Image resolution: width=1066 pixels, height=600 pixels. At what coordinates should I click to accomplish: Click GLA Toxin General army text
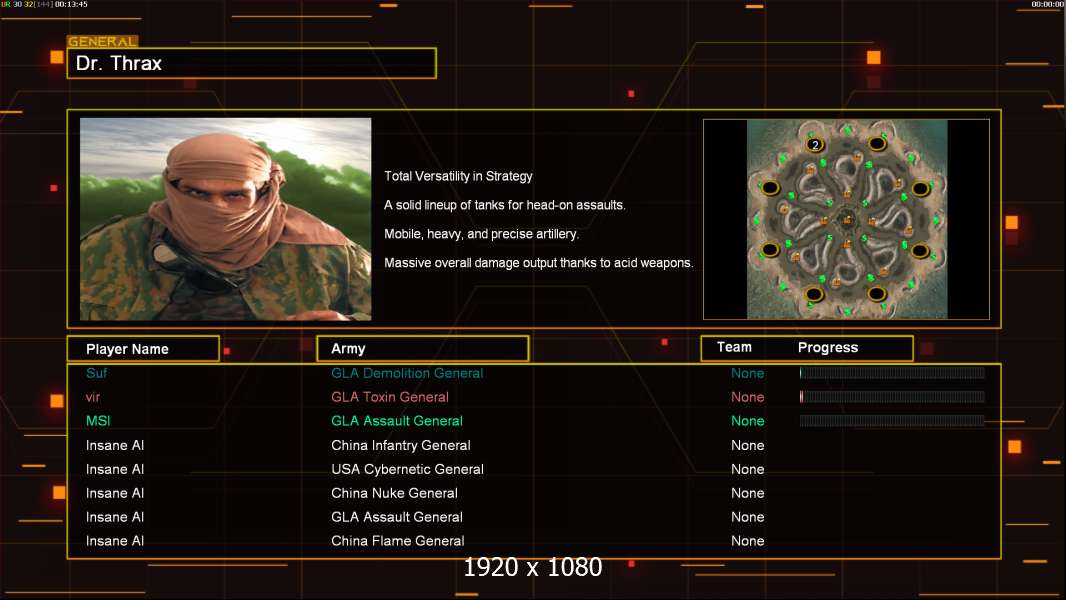tap(390, 397)
